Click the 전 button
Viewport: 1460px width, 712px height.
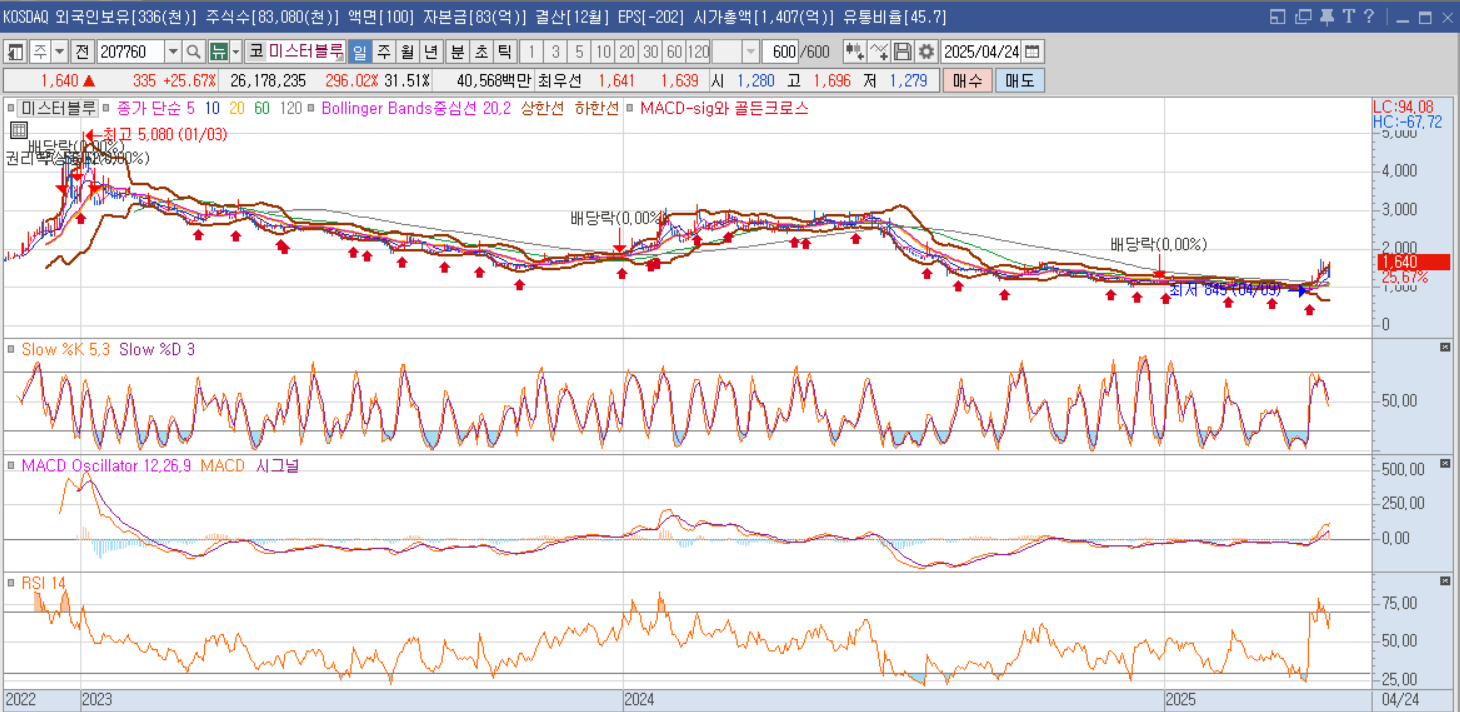pyautogui.click(x=83, y=52)
